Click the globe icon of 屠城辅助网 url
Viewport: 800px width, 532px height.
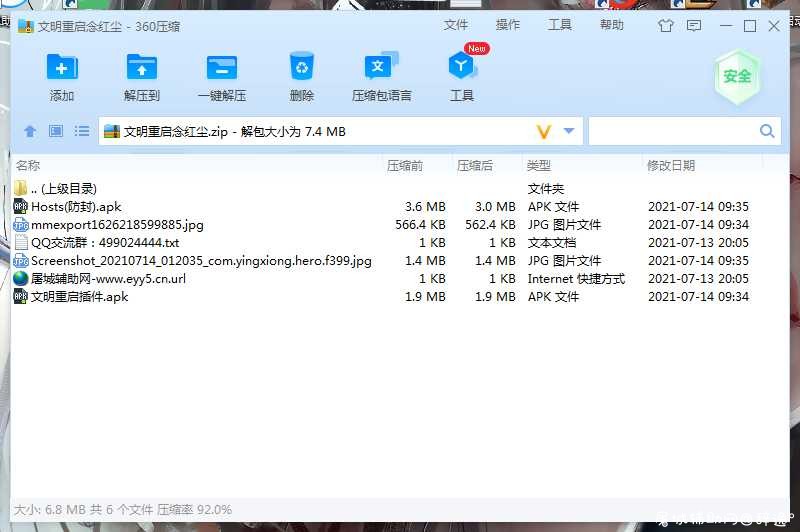tap(20, 278)
